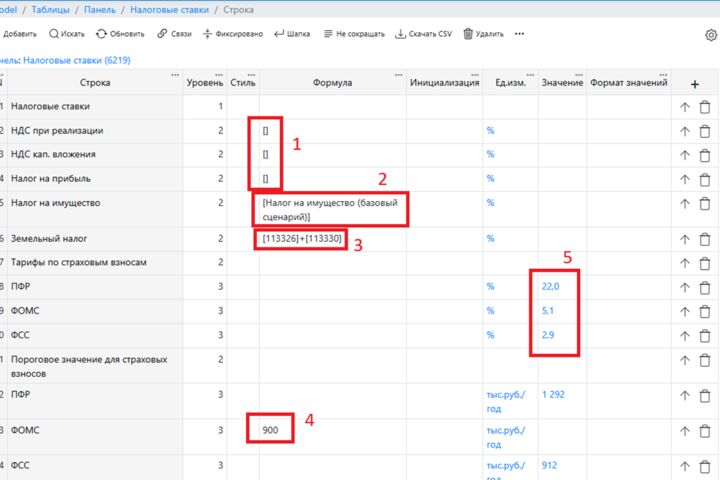Move the Налоговые ставки row up
This screenshot has width=720, height=480.
pyautogui.click(x=685, y=107)
